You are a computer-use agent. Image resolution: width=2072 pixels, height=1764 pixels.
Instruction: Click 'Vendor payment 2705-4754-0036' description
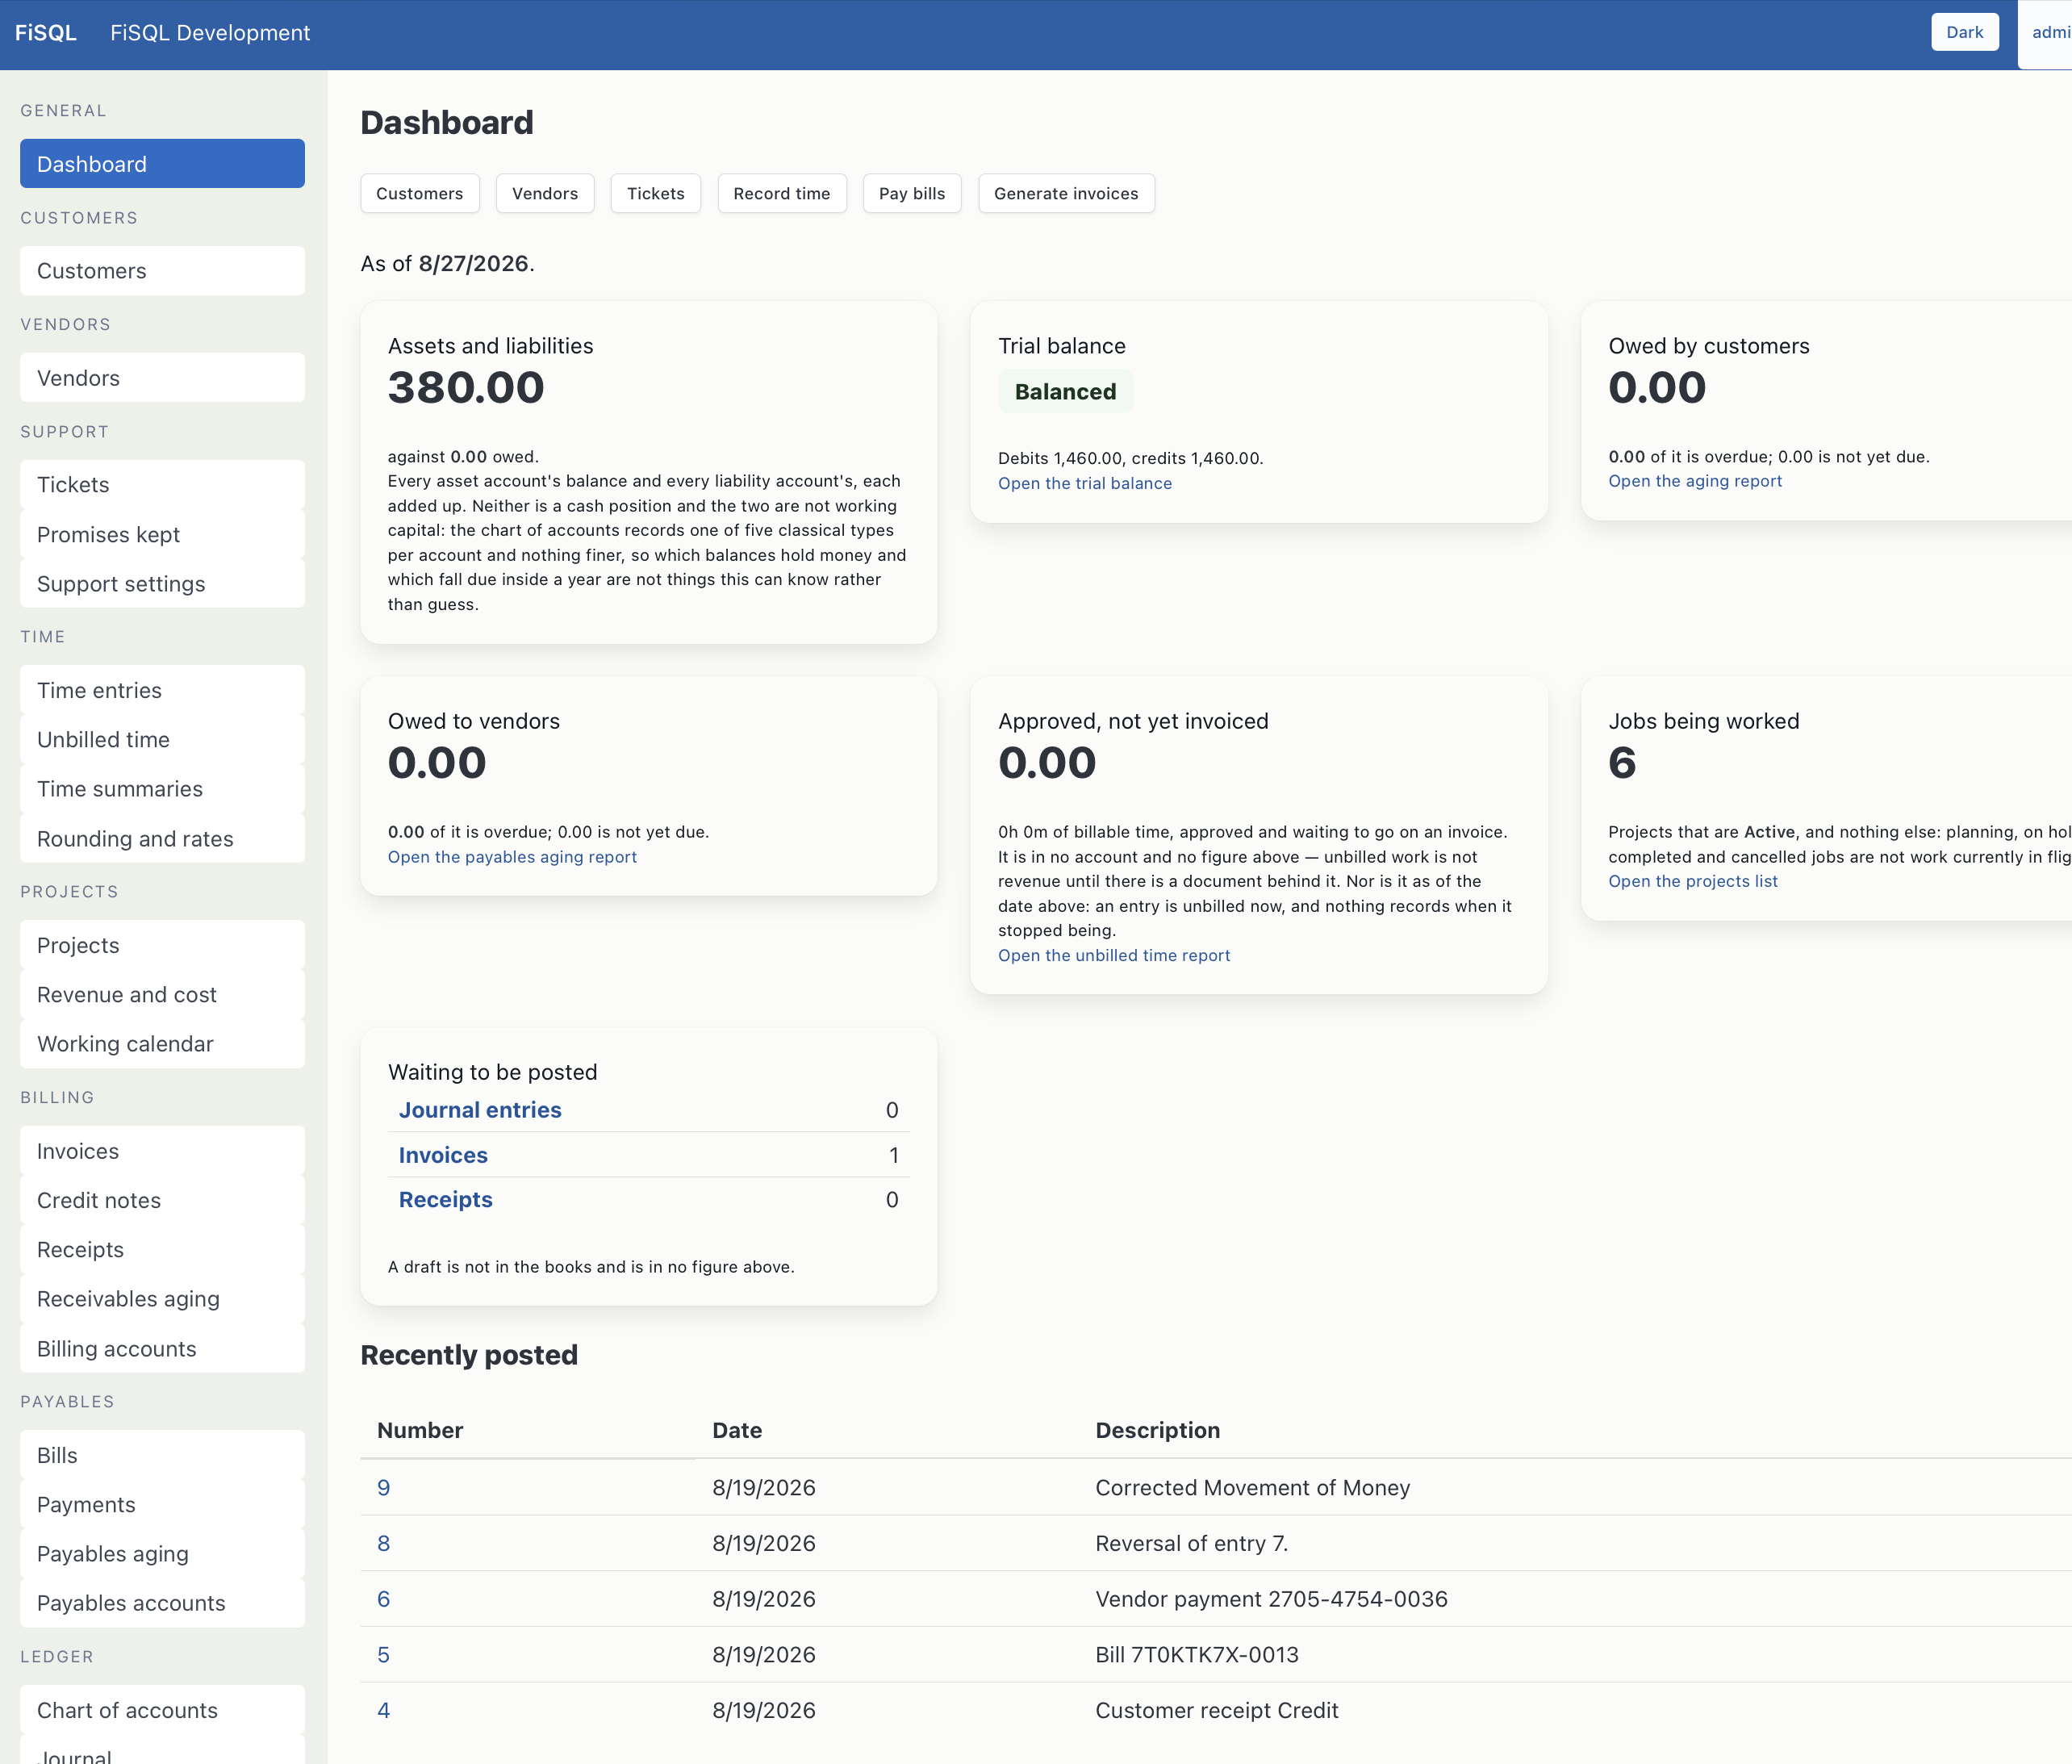[1271, 1599]
